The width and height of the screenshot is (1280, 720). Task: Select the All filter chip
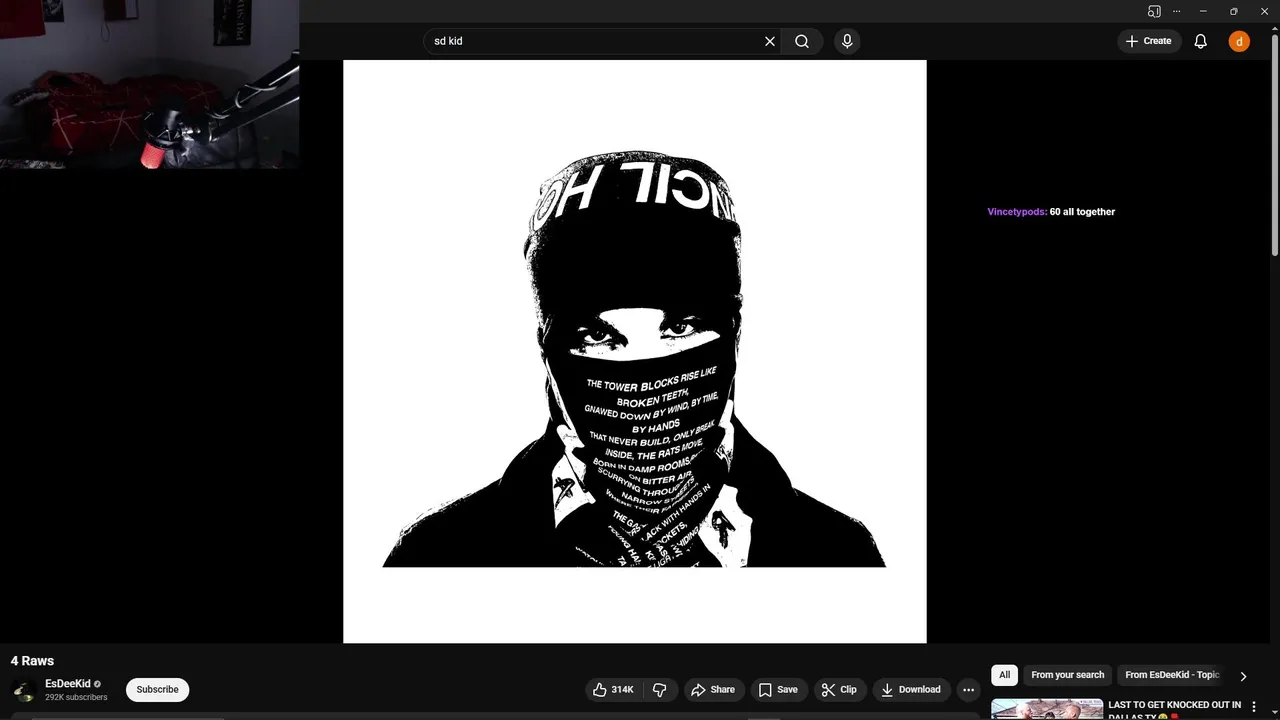pyautogui.click(x=1004, y=675)
